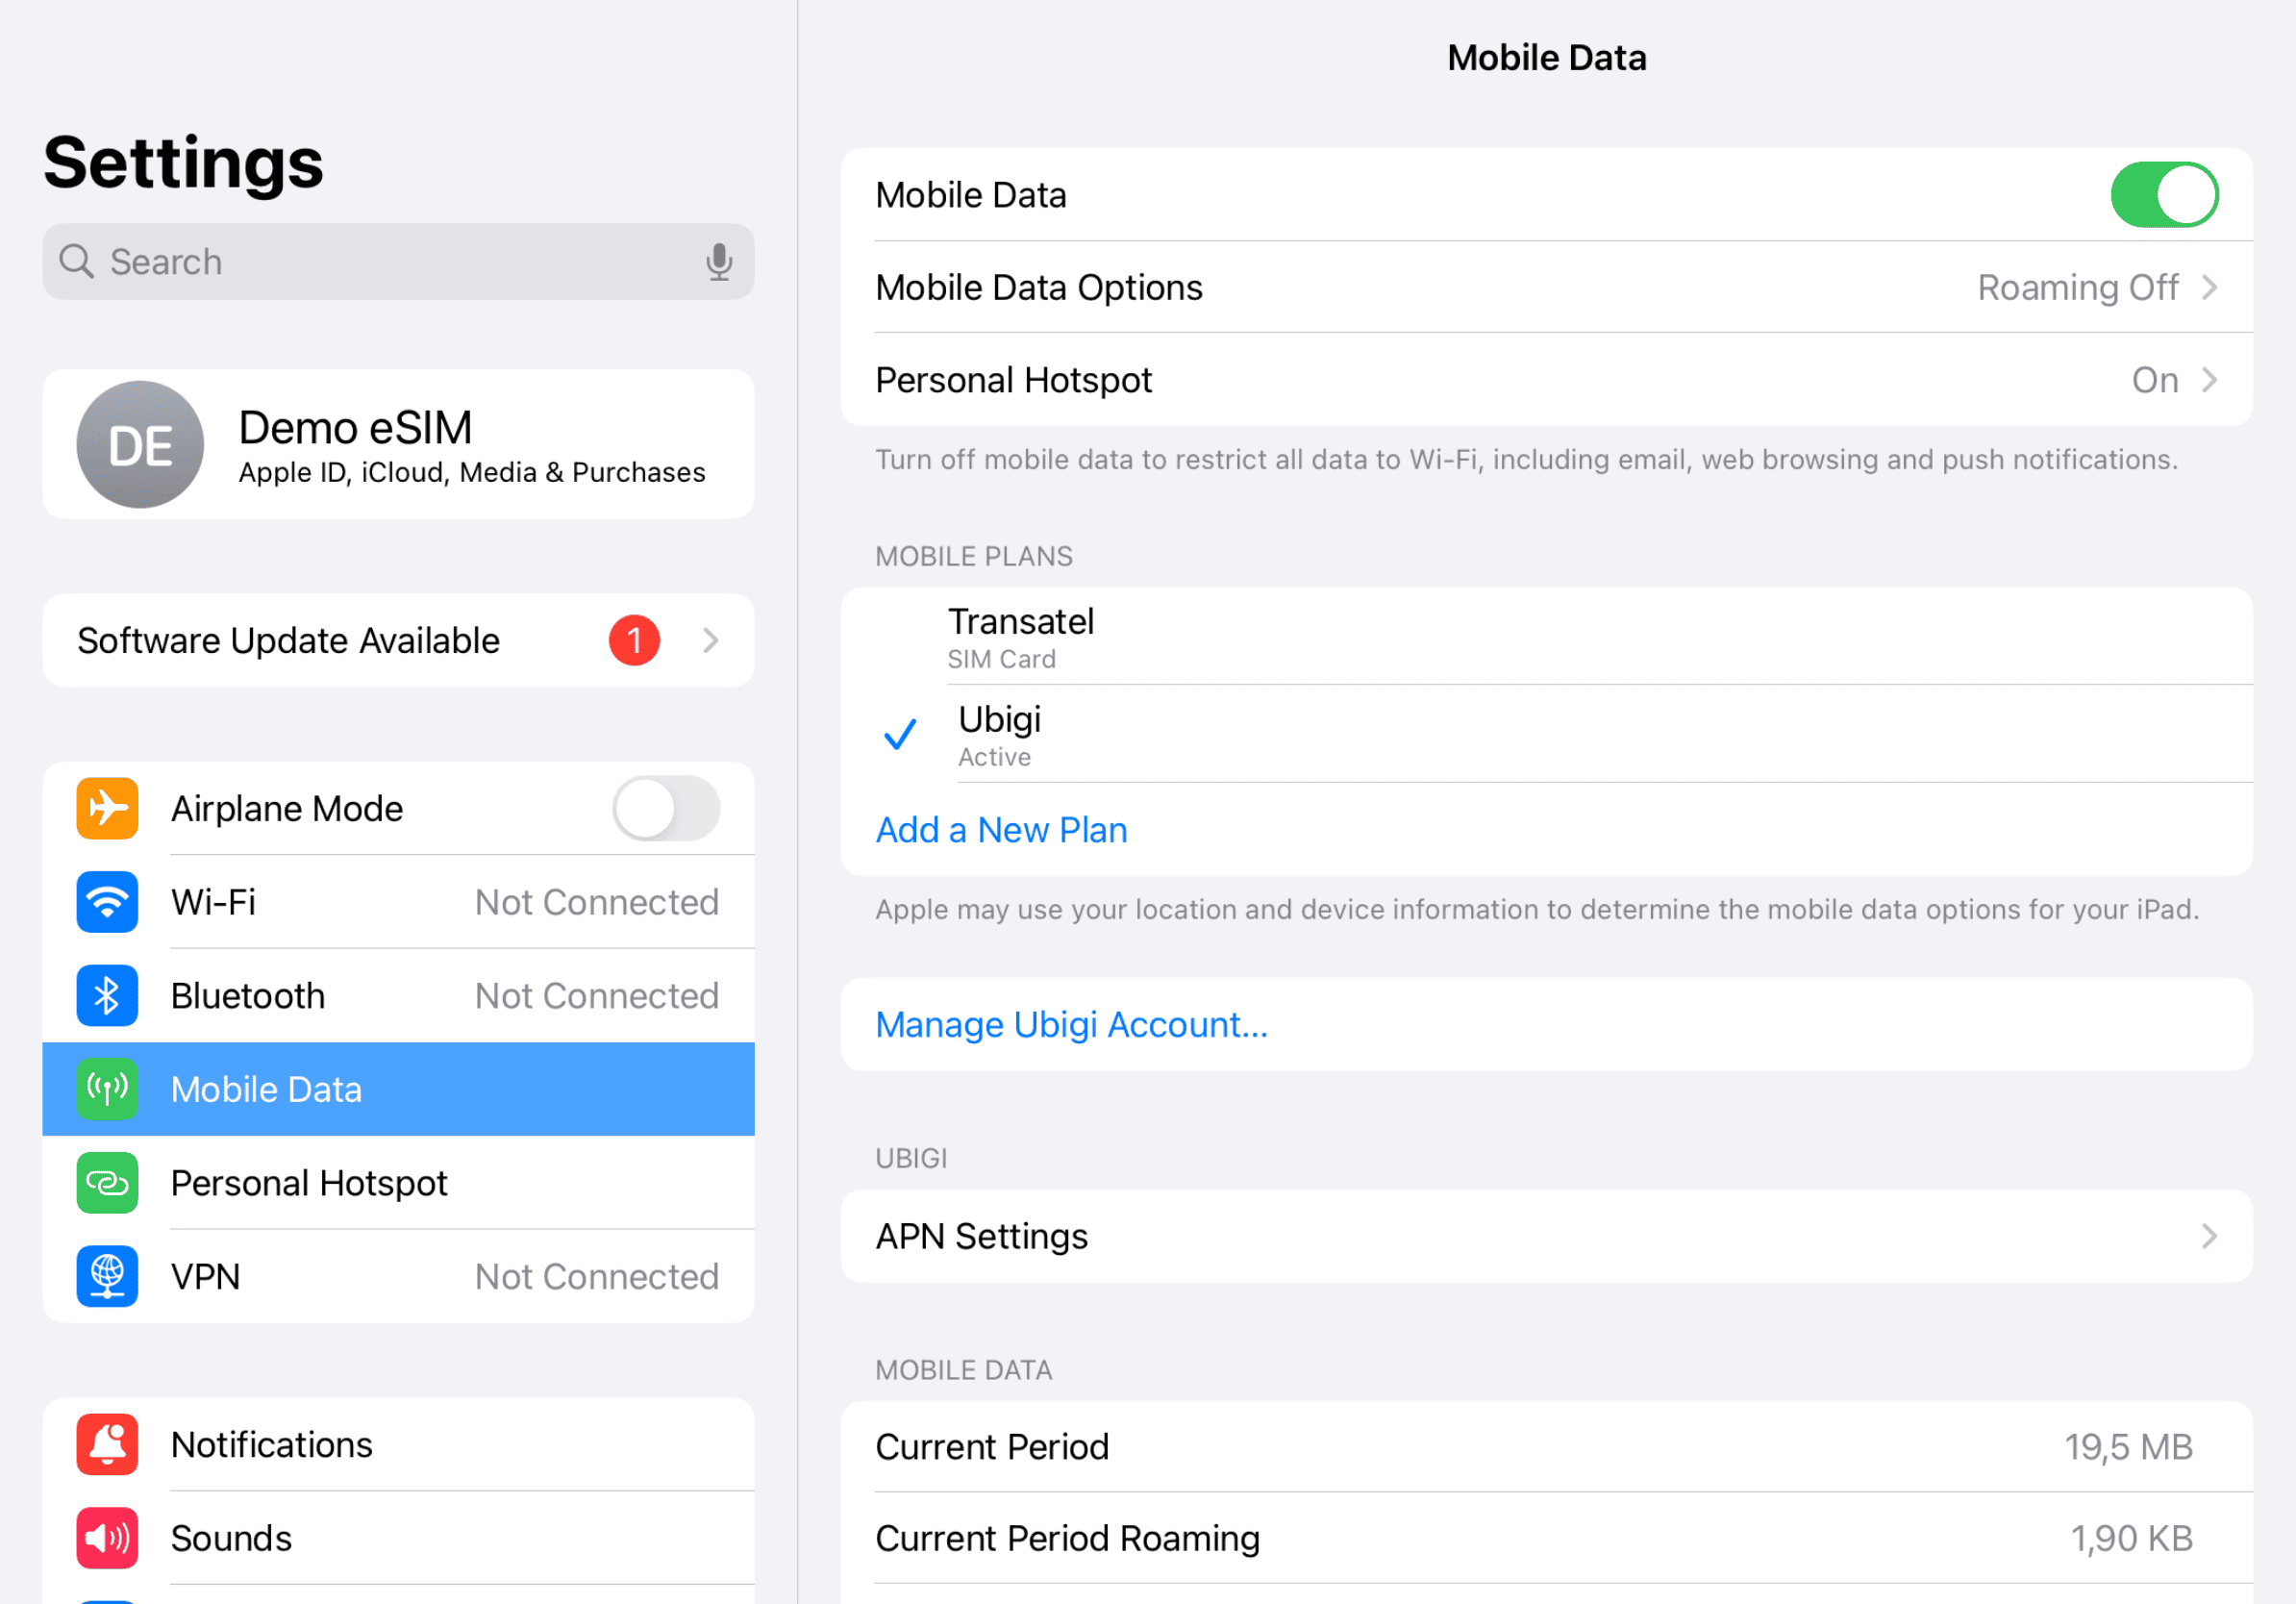This screenshot has height=1604, width=2296.
Task: Open APN Settings chevron
Action: pos(2210,1236)
